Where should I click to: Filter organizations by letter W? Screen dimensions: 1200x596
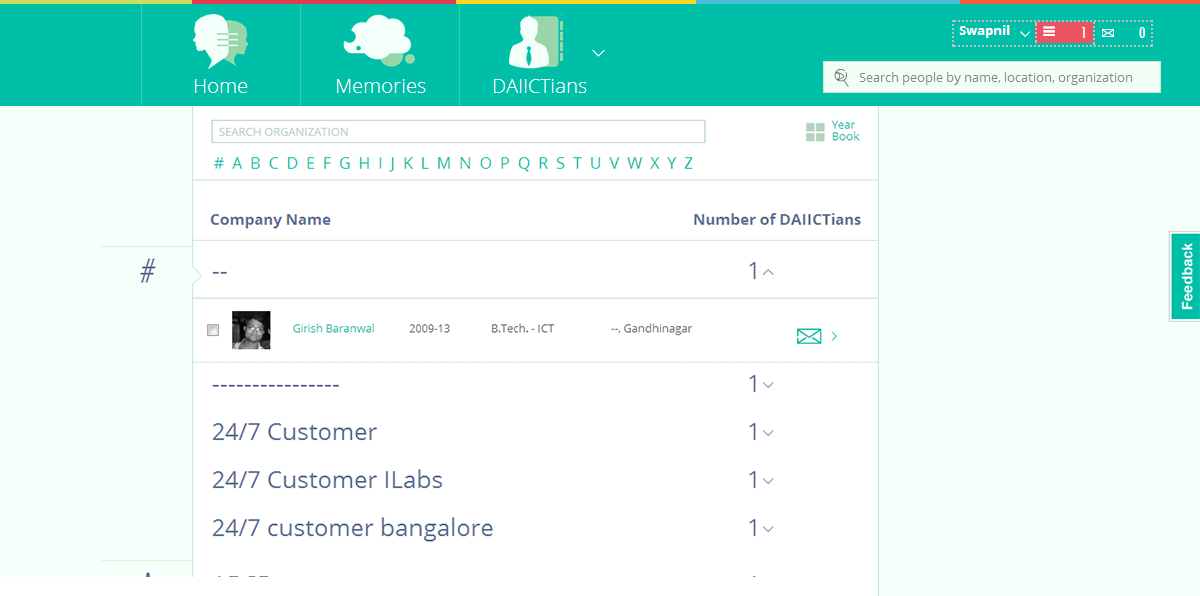coord(635,163)
